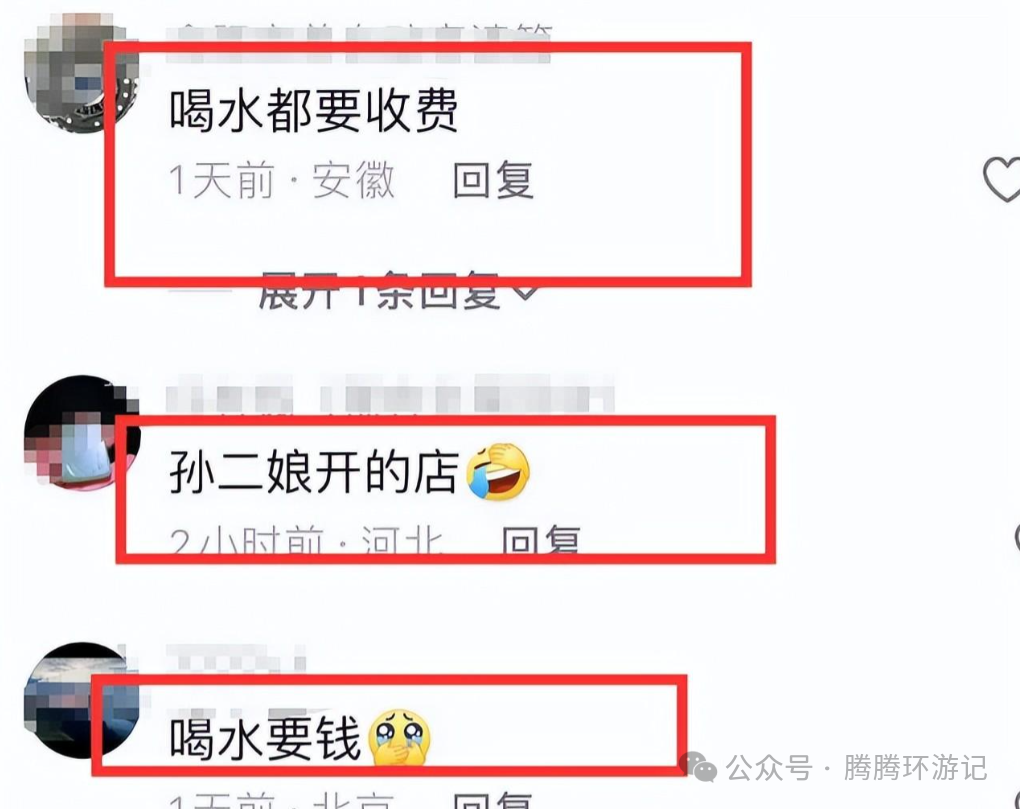The height and width of the screenshot is (809, 1020).
Task: Open third commenter's blurred username
Action: [235, 657]
